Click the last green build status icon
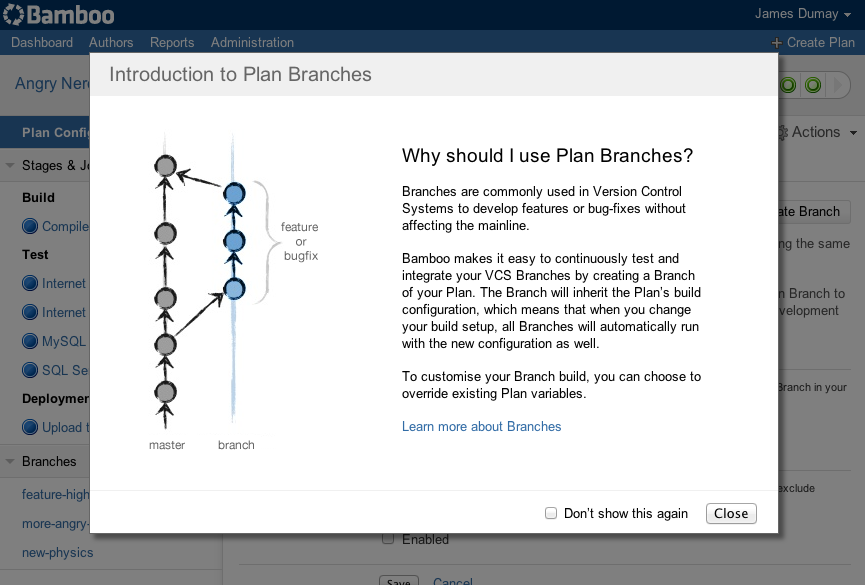Screen dimensions: 865x585 (x=813, y=85)
